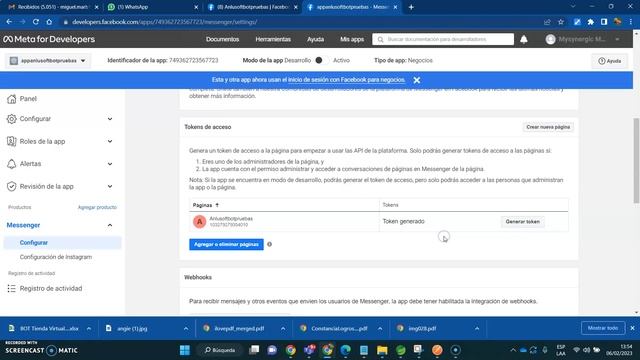Screen dimensions: 640x360
Task: Open options for img028.pdf download
Action: pyautogui.click(x=477, y=328)
